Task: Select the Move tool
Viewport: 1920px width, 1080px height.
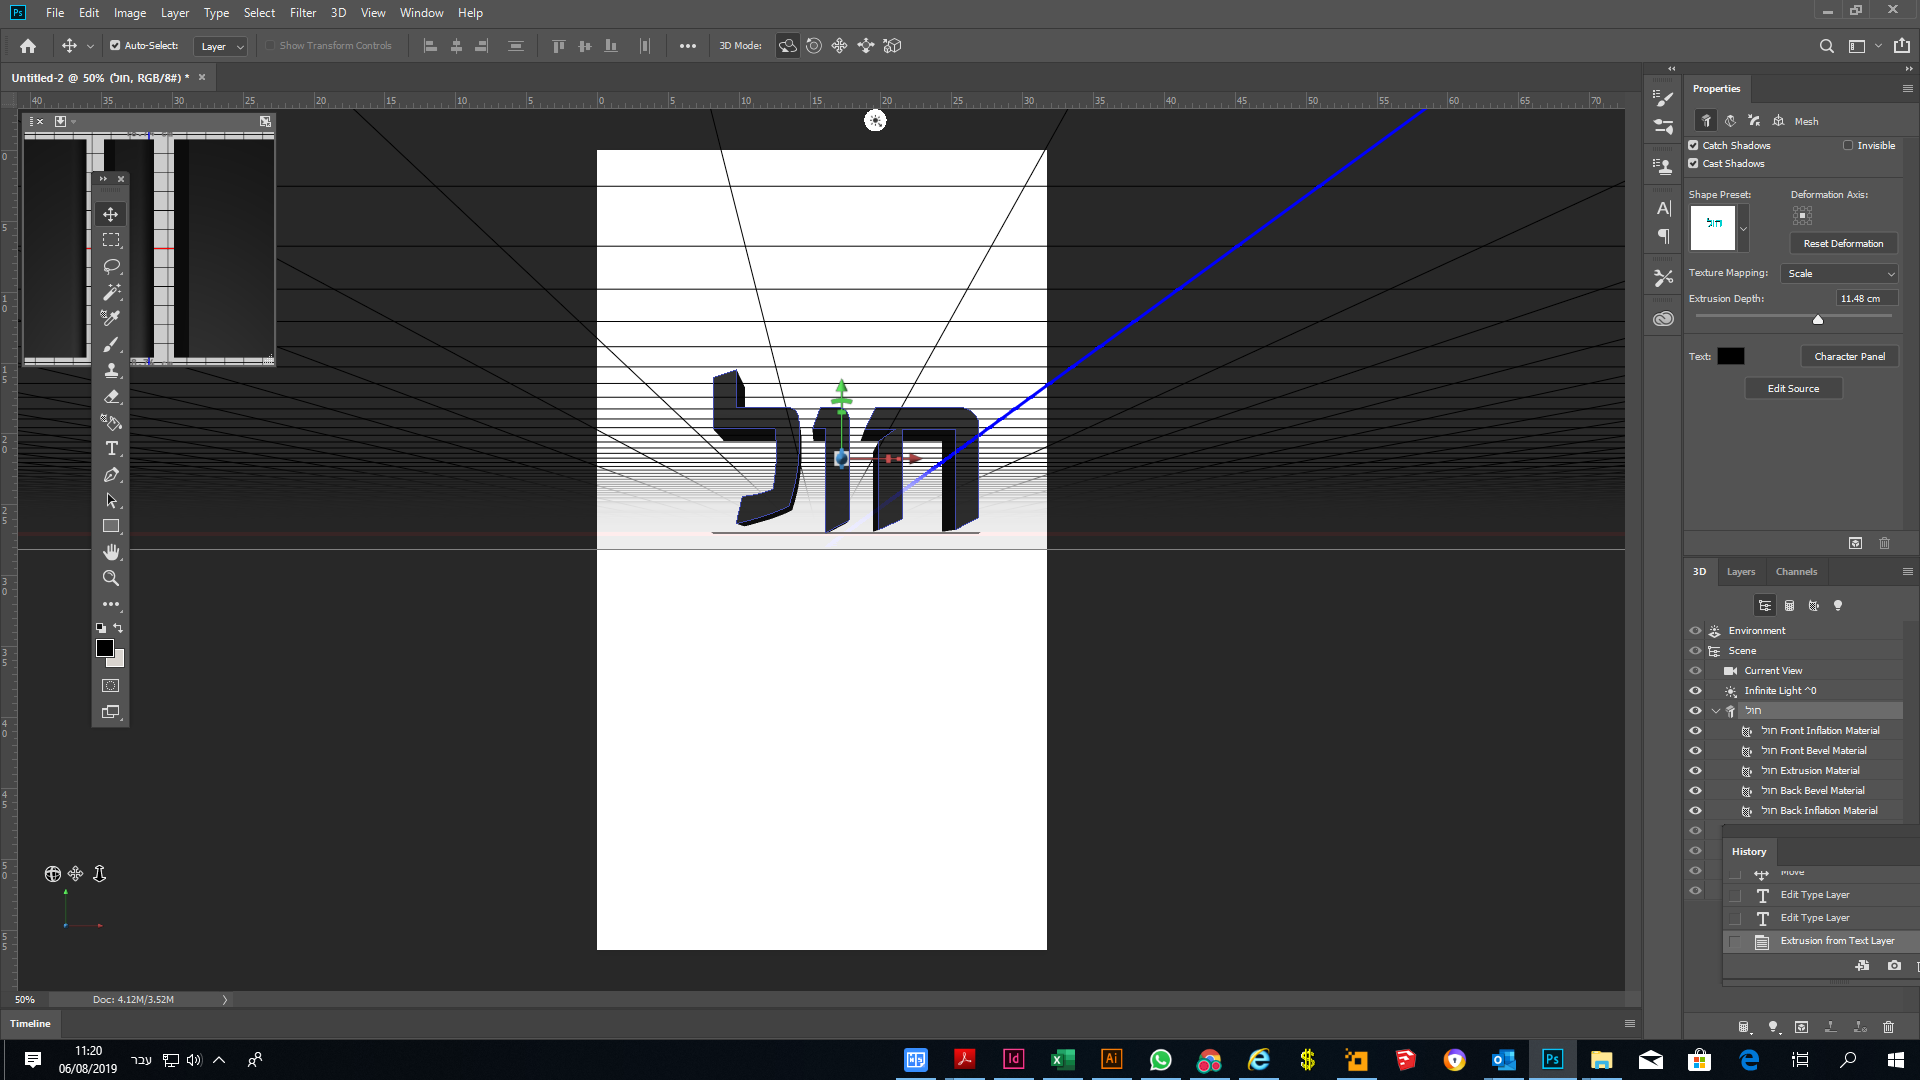Action: pos(110,214)
